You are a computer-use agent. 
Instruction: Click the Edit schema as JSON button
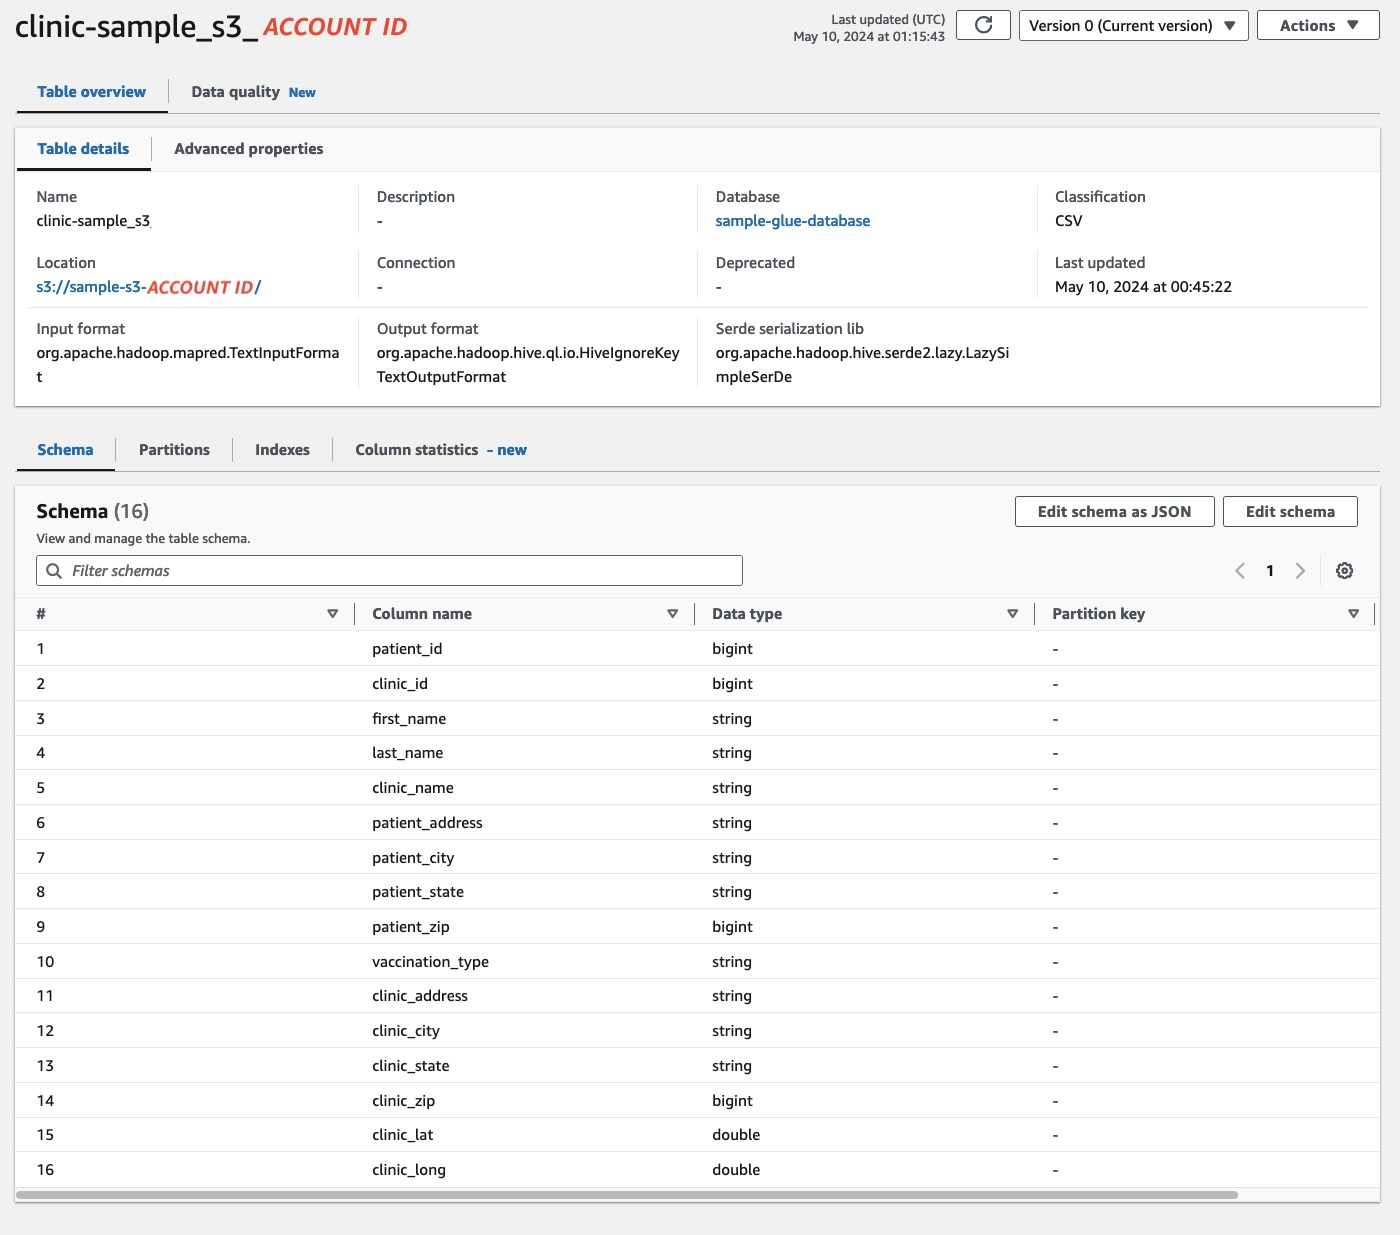[x=1114, y=511]
